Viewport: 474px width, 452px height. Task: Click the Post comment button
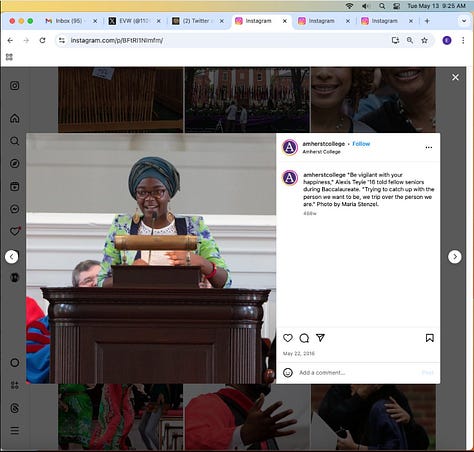pos(428,372)
